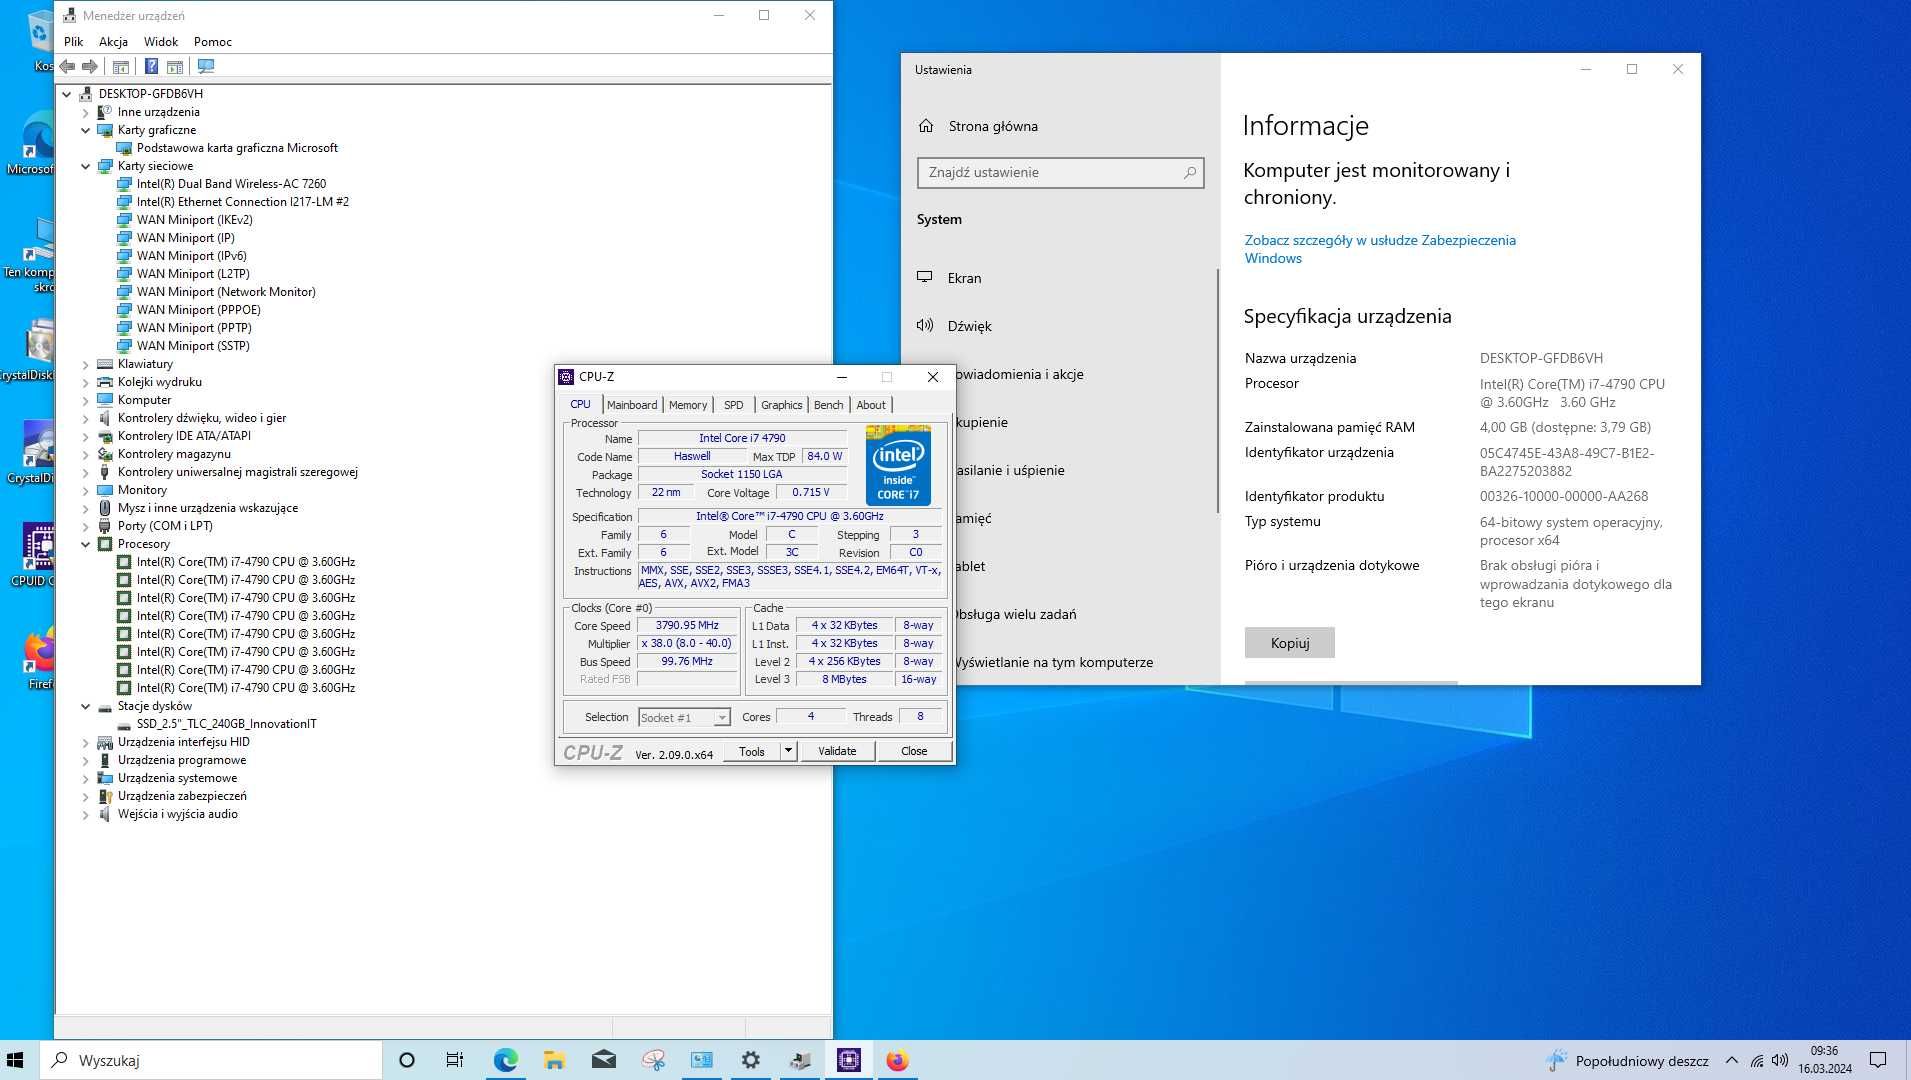This screenshot has height=1080, width=1911.
Task: Open the Widok menu
Action: click(160, 42)
